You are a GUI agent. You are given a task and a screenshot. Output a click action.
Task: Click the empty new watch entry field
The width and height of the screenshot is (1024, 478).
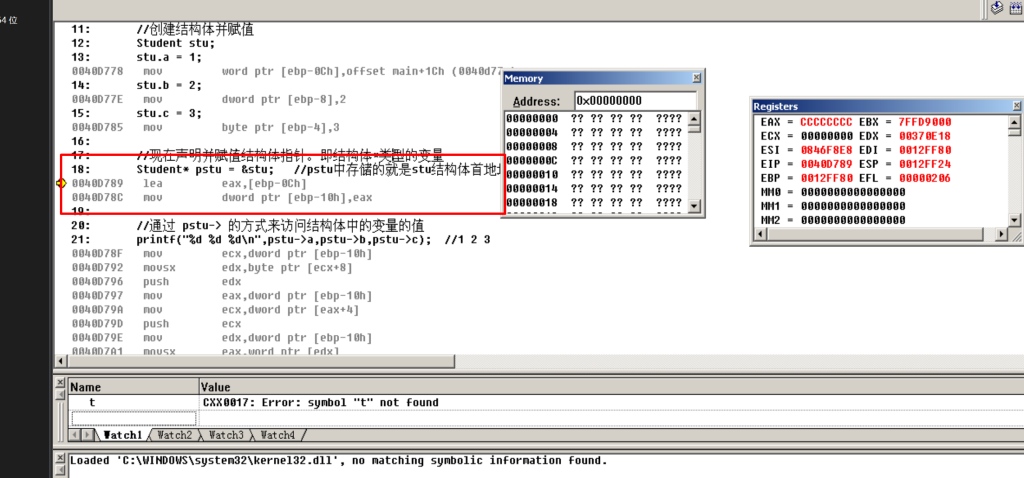pyautogui.click(x=133, y=418)
